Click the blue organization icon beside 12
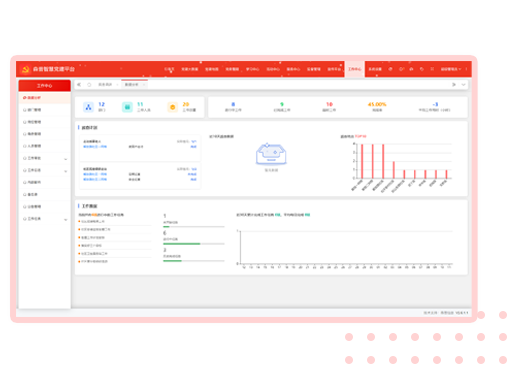Image resolution: width=512 pixels, height=372 pixels. tap(88, 107)
